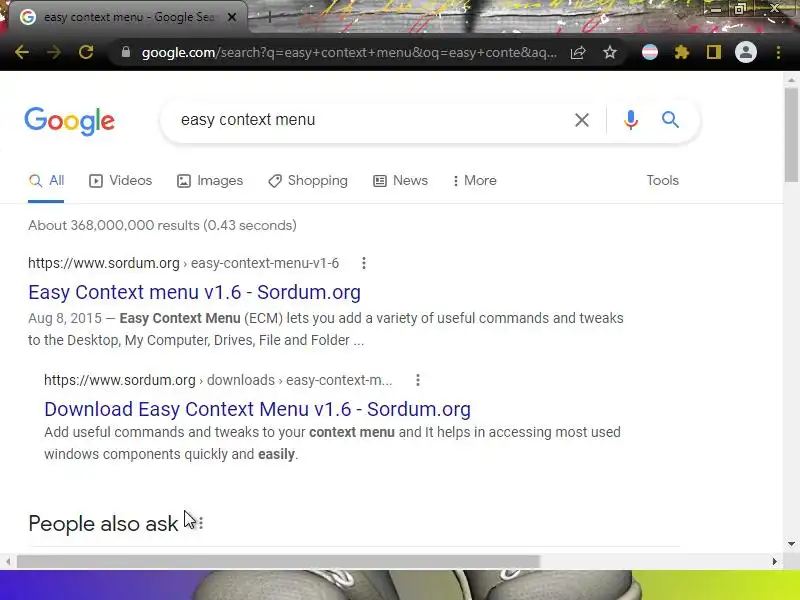Bookmark this tab with the star icon
This screenshot has height=600, width=800.
[x=610, y=52]
